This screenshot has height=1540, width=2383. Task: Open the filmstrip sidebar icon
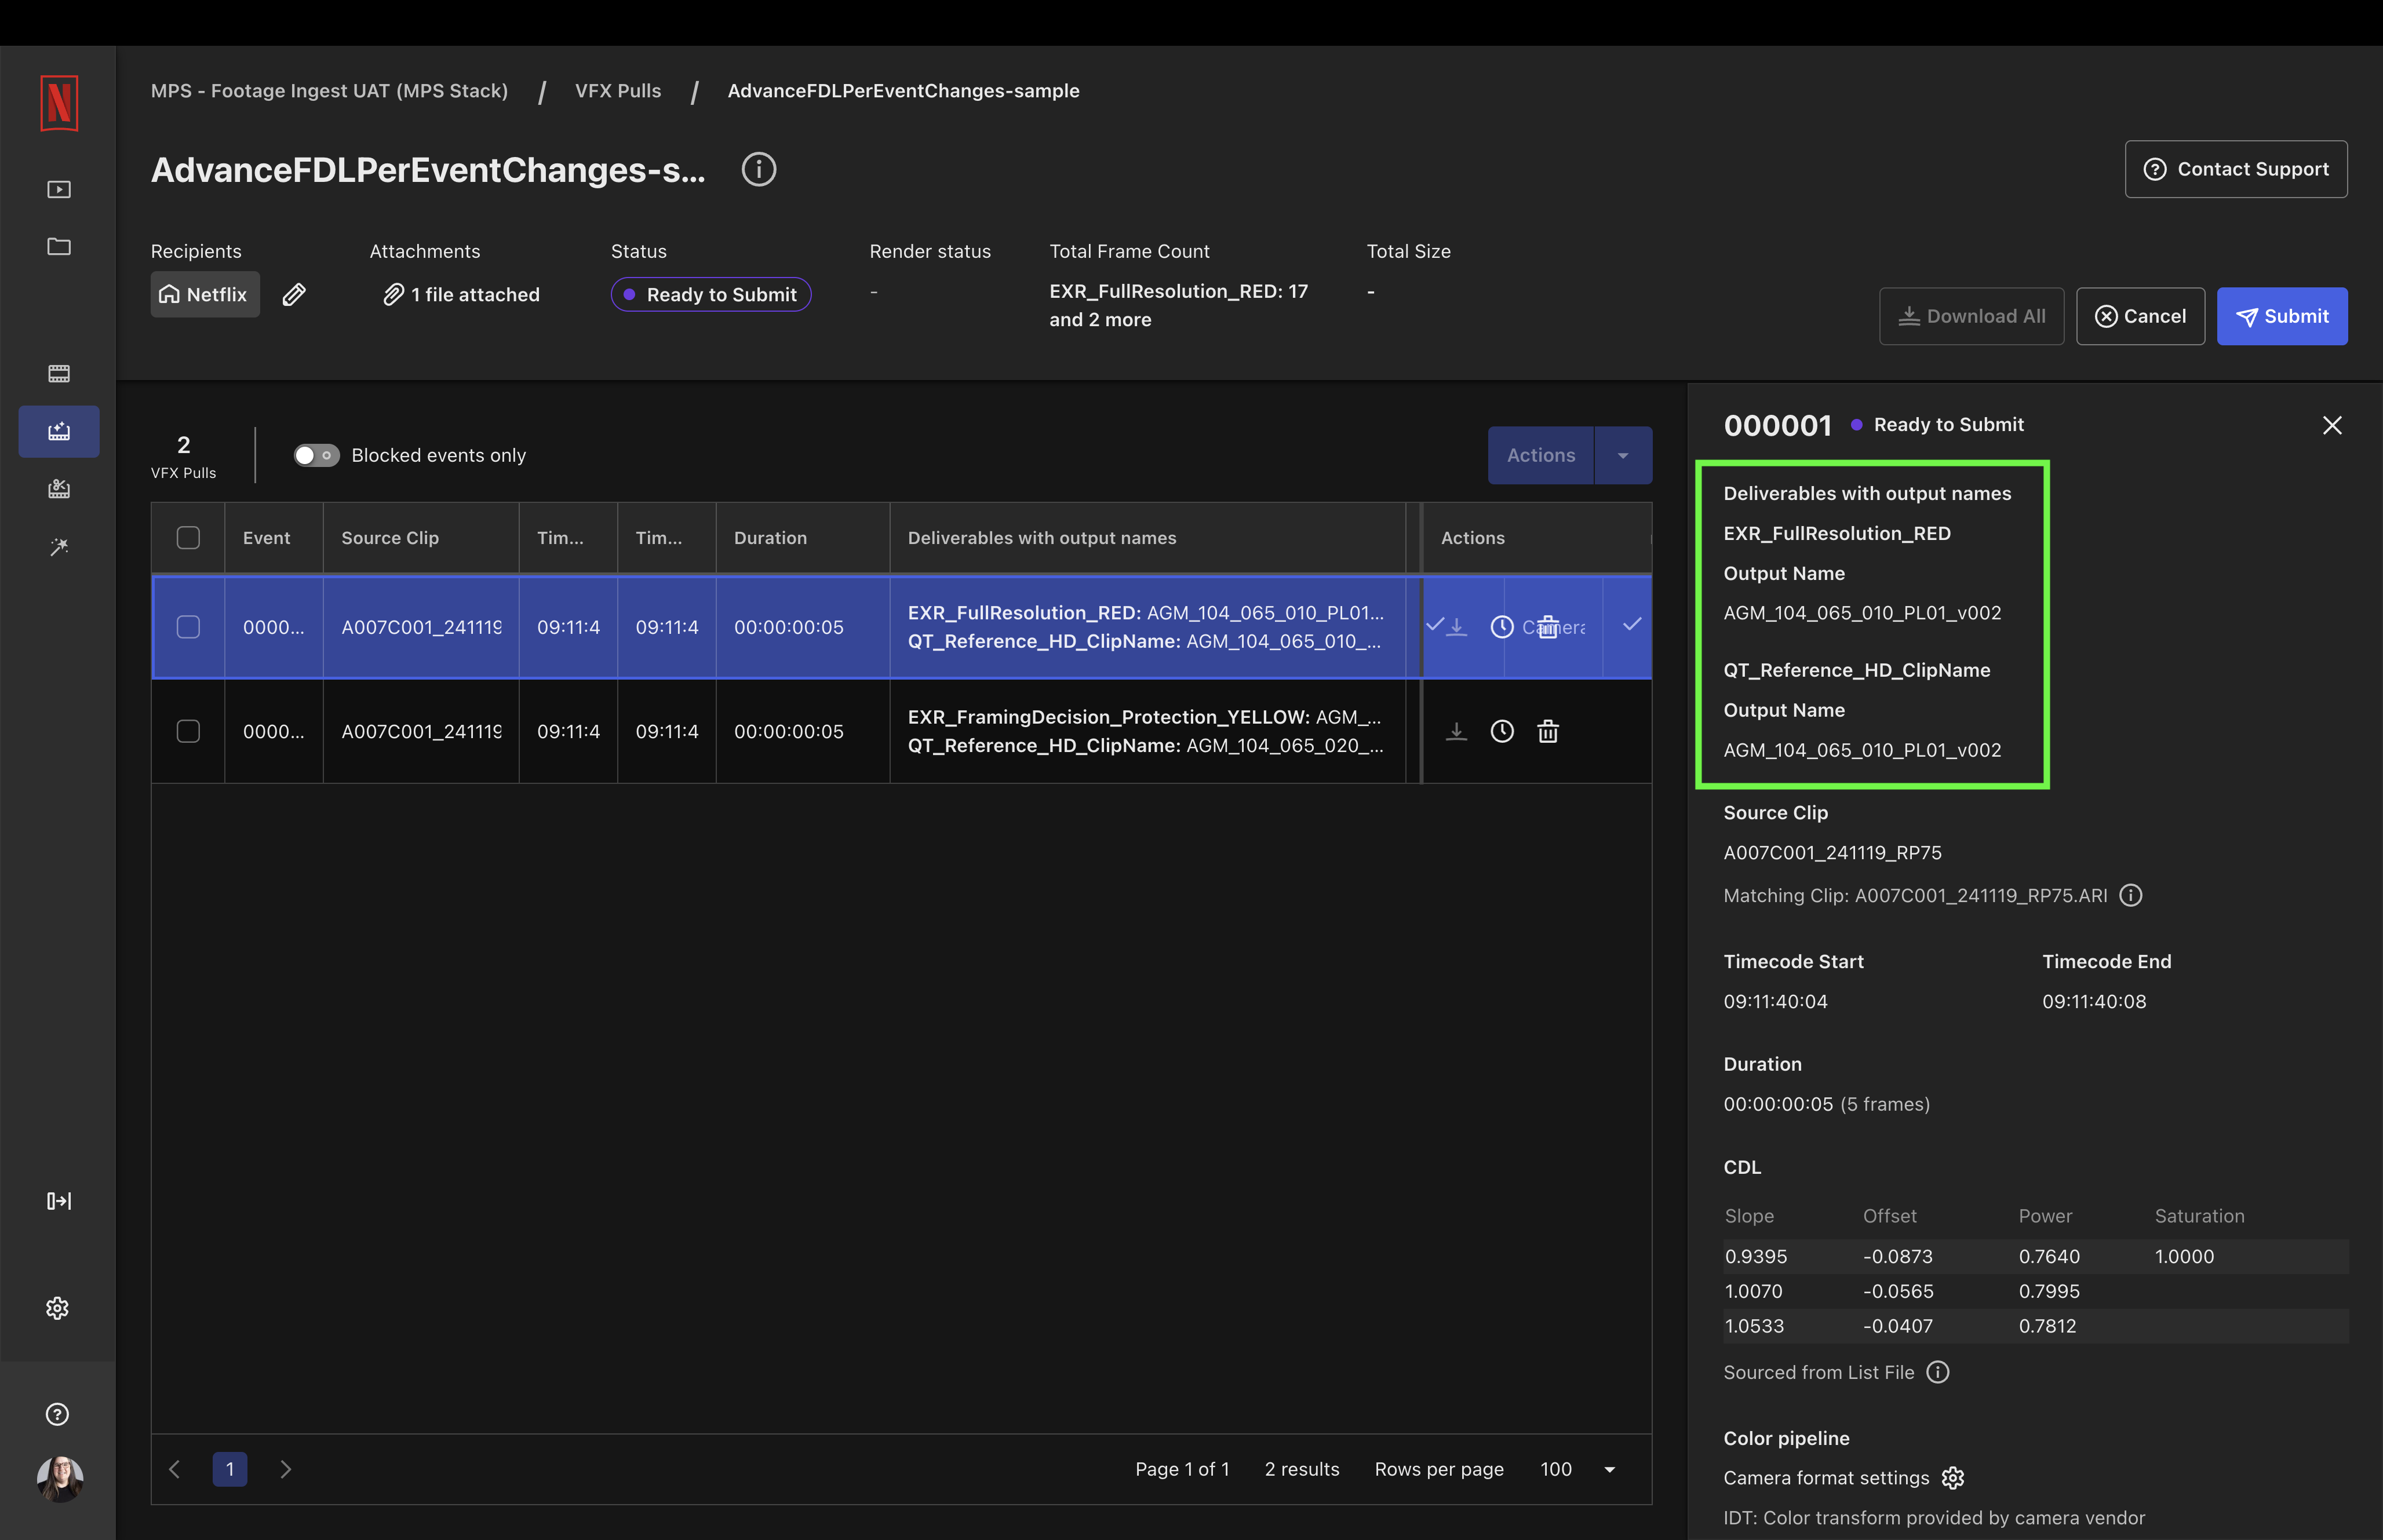59,374
